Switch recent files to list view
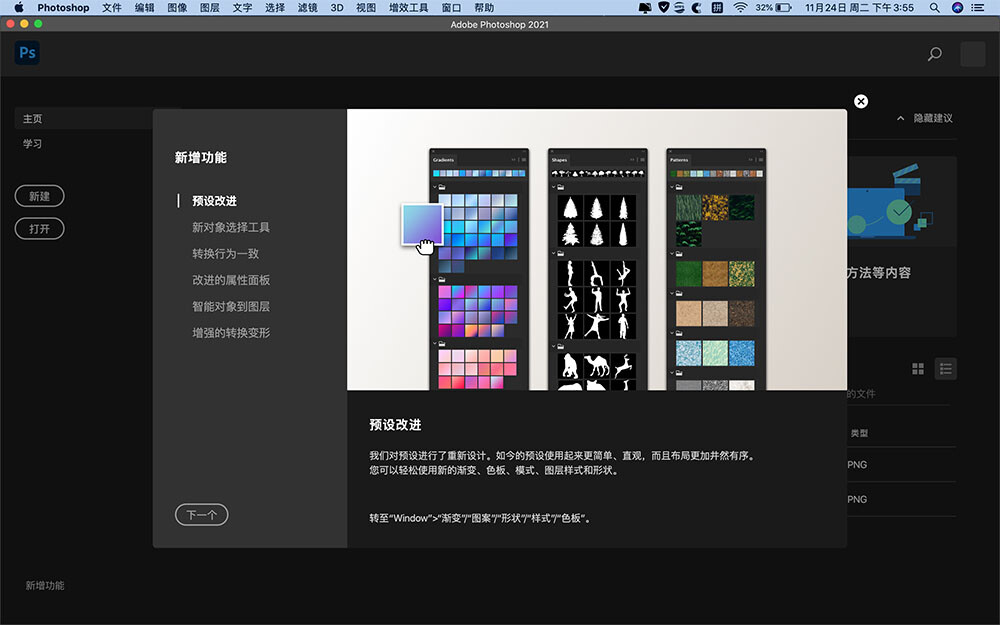This screenshot has width=1000, height=625. point(945,369)
